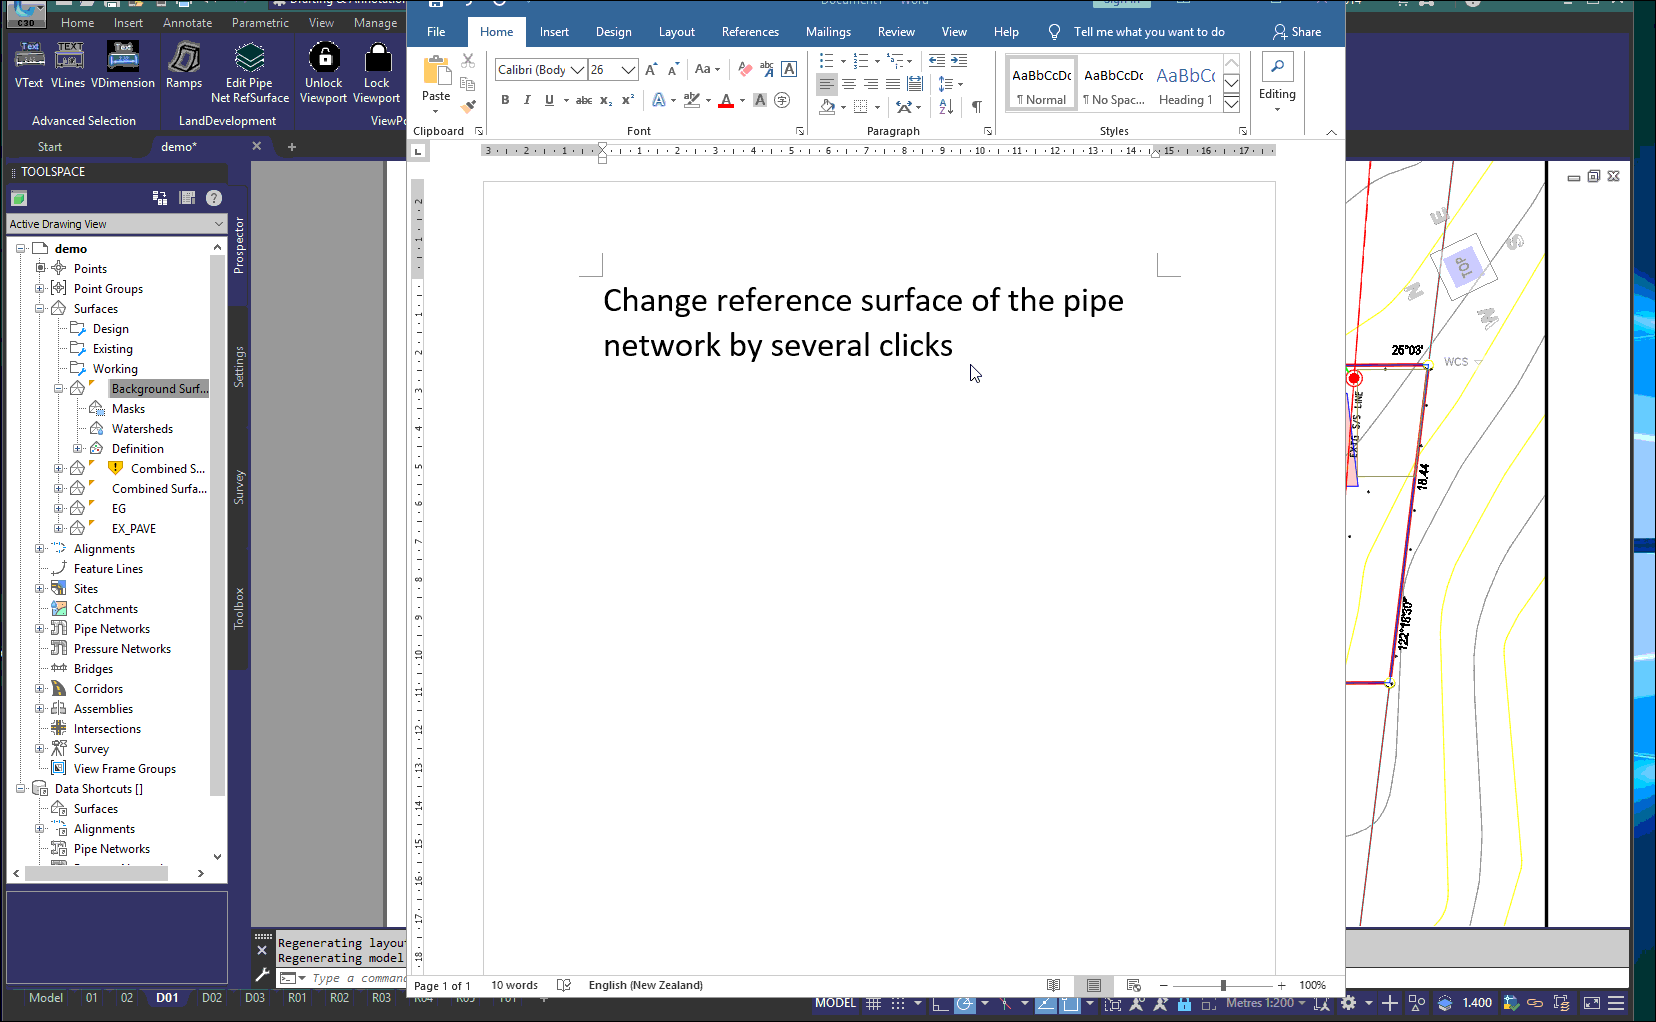Image resolution: width=1656 pixels, height=1022 pixels.
Task: Justify the paragraph text
Action: click(893, 84)
